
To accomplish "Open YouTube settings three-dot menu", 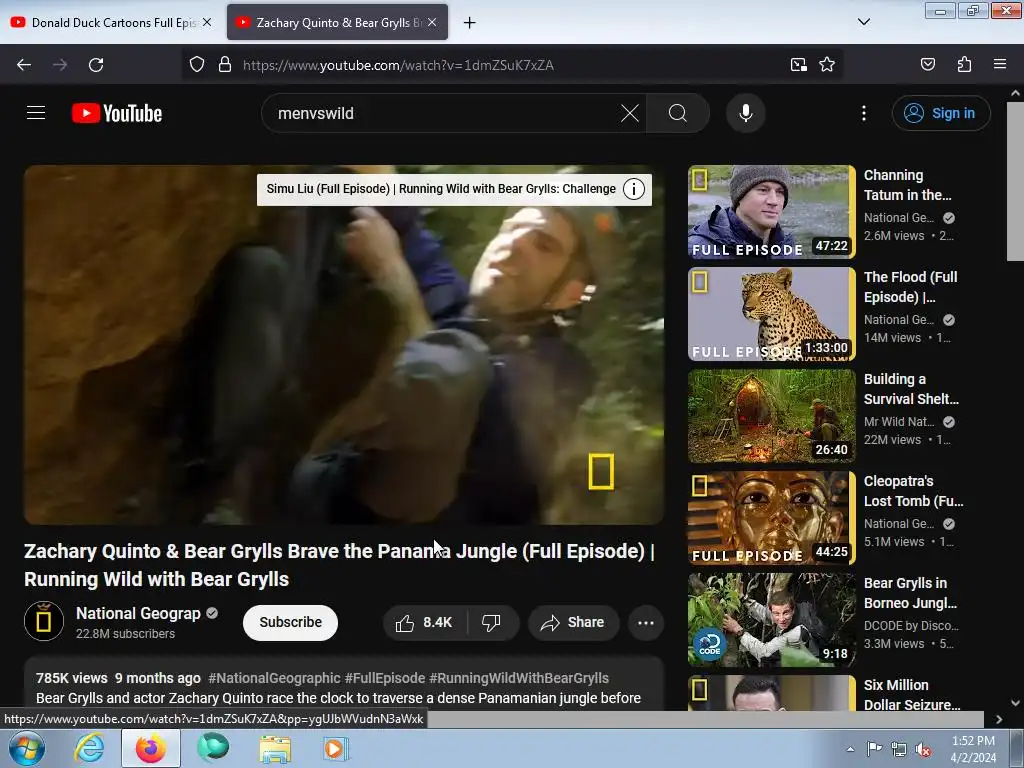I will (864, 113).
